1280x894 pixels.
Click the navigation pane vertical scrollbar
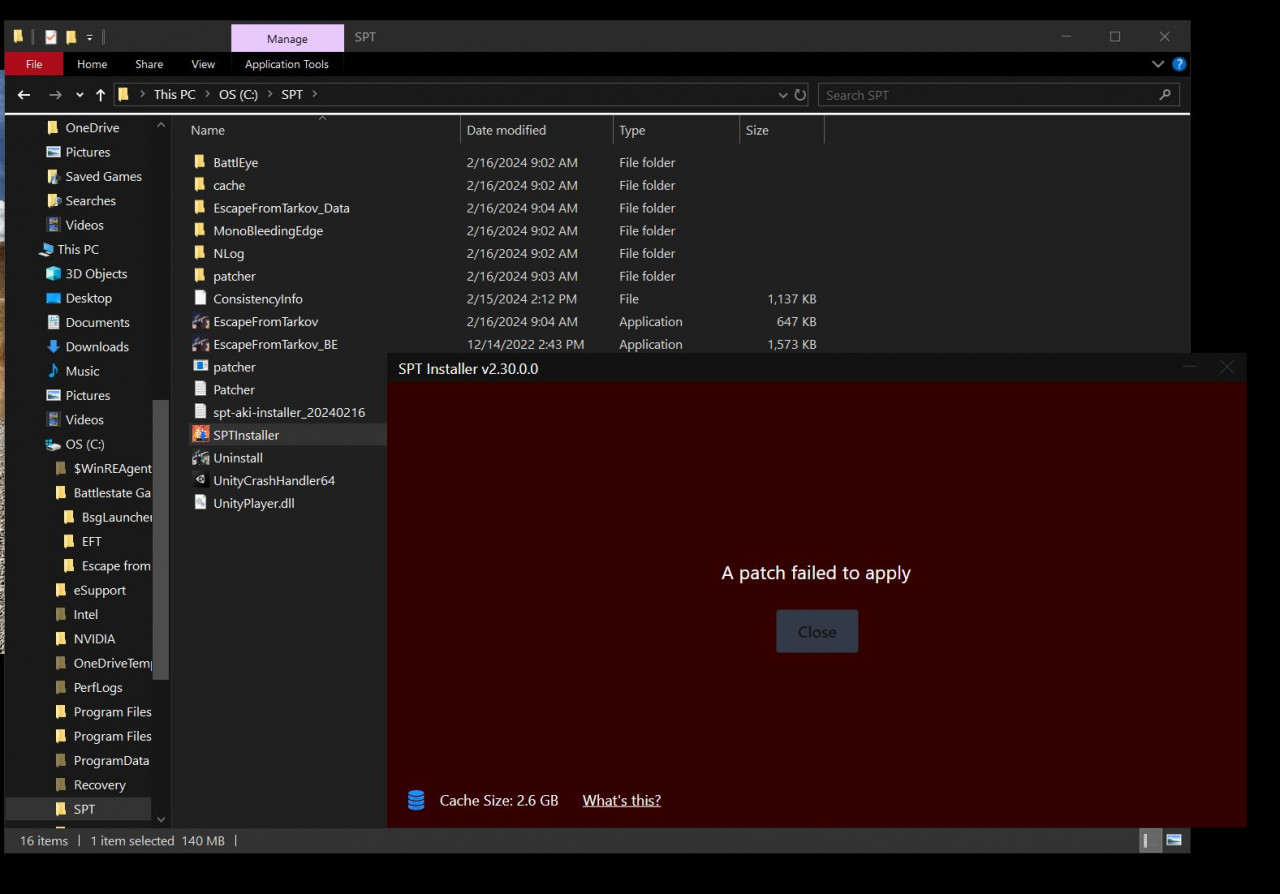point(160,540)
